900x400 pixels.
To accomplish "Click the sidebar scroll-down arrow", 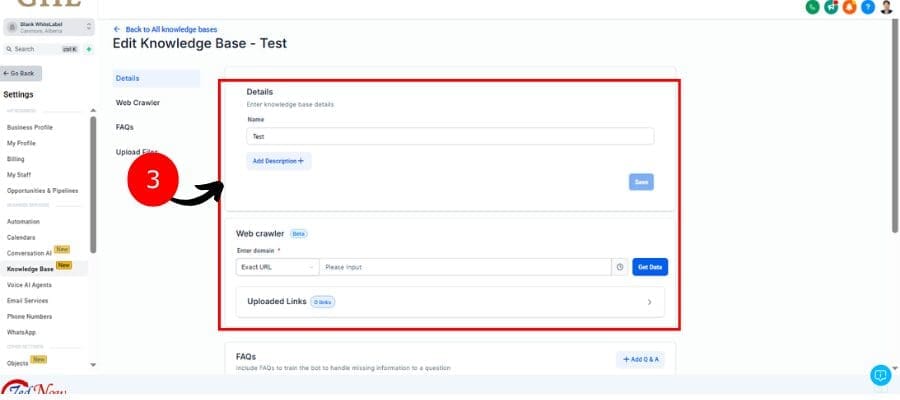I will coord(93,364).
